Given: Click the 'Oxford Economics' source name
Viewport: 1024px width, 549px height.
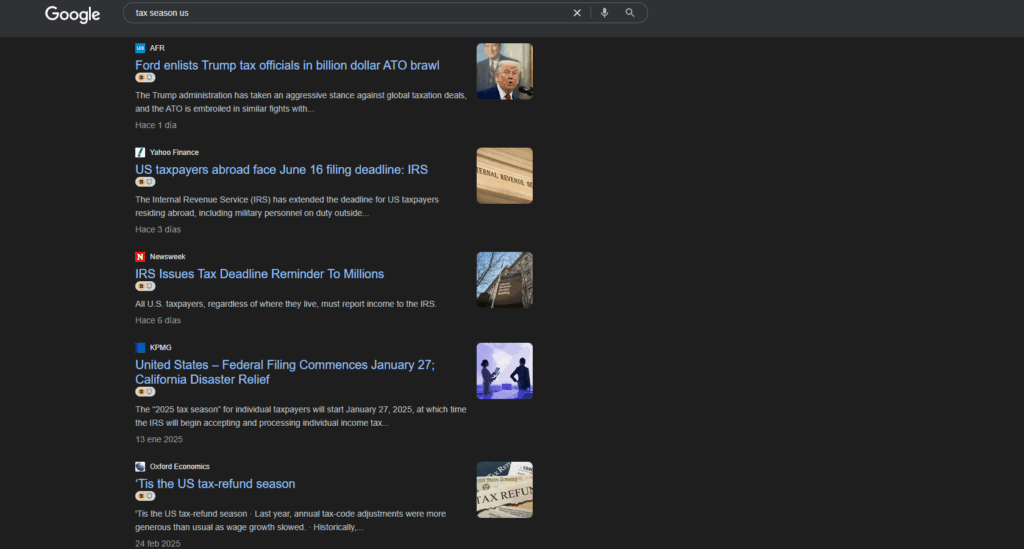Looking at the screenshot, I should pos(180,467).
